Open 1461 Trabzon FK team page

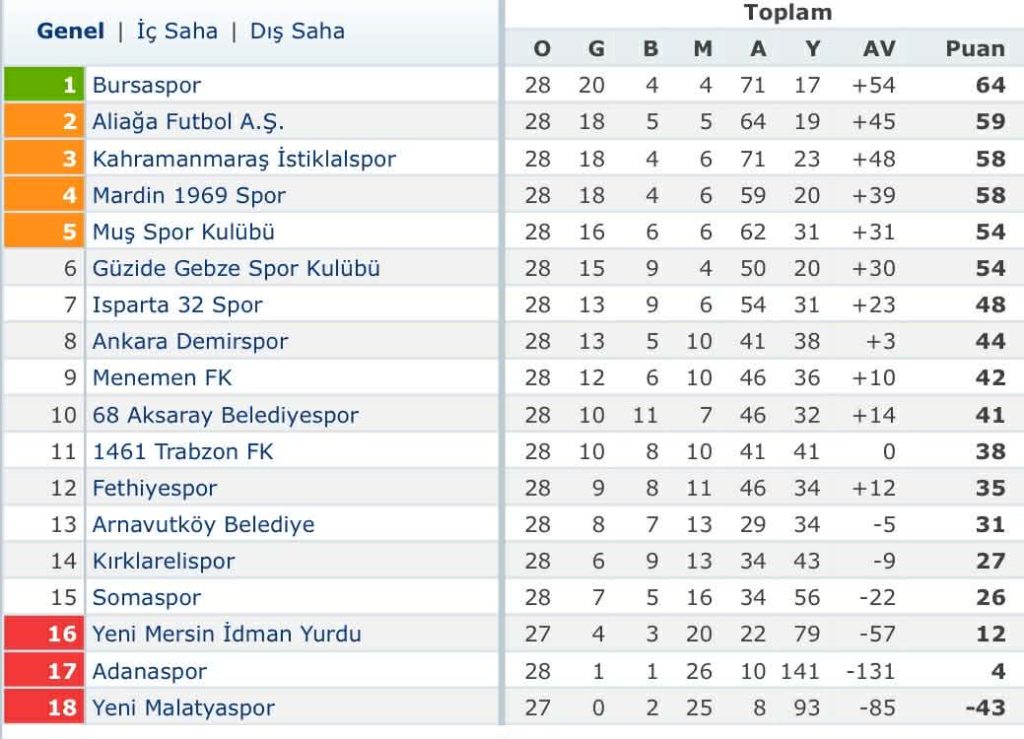[182, 451]
